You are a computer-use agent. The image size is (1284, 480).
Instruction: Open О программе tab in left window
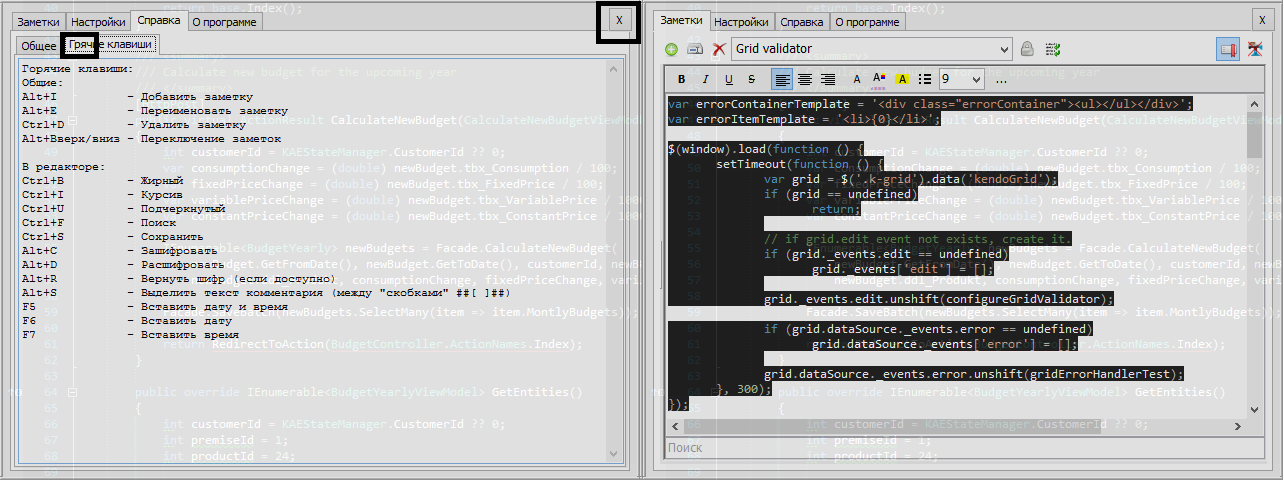point(224,21)
